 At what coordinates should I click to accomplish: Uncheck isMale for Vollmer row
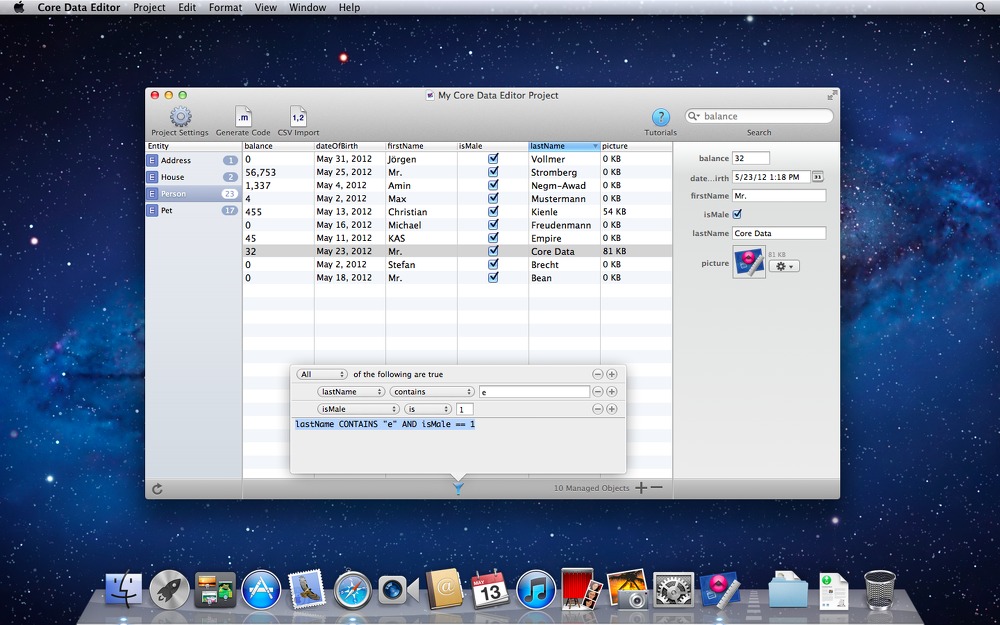point(493,159)
